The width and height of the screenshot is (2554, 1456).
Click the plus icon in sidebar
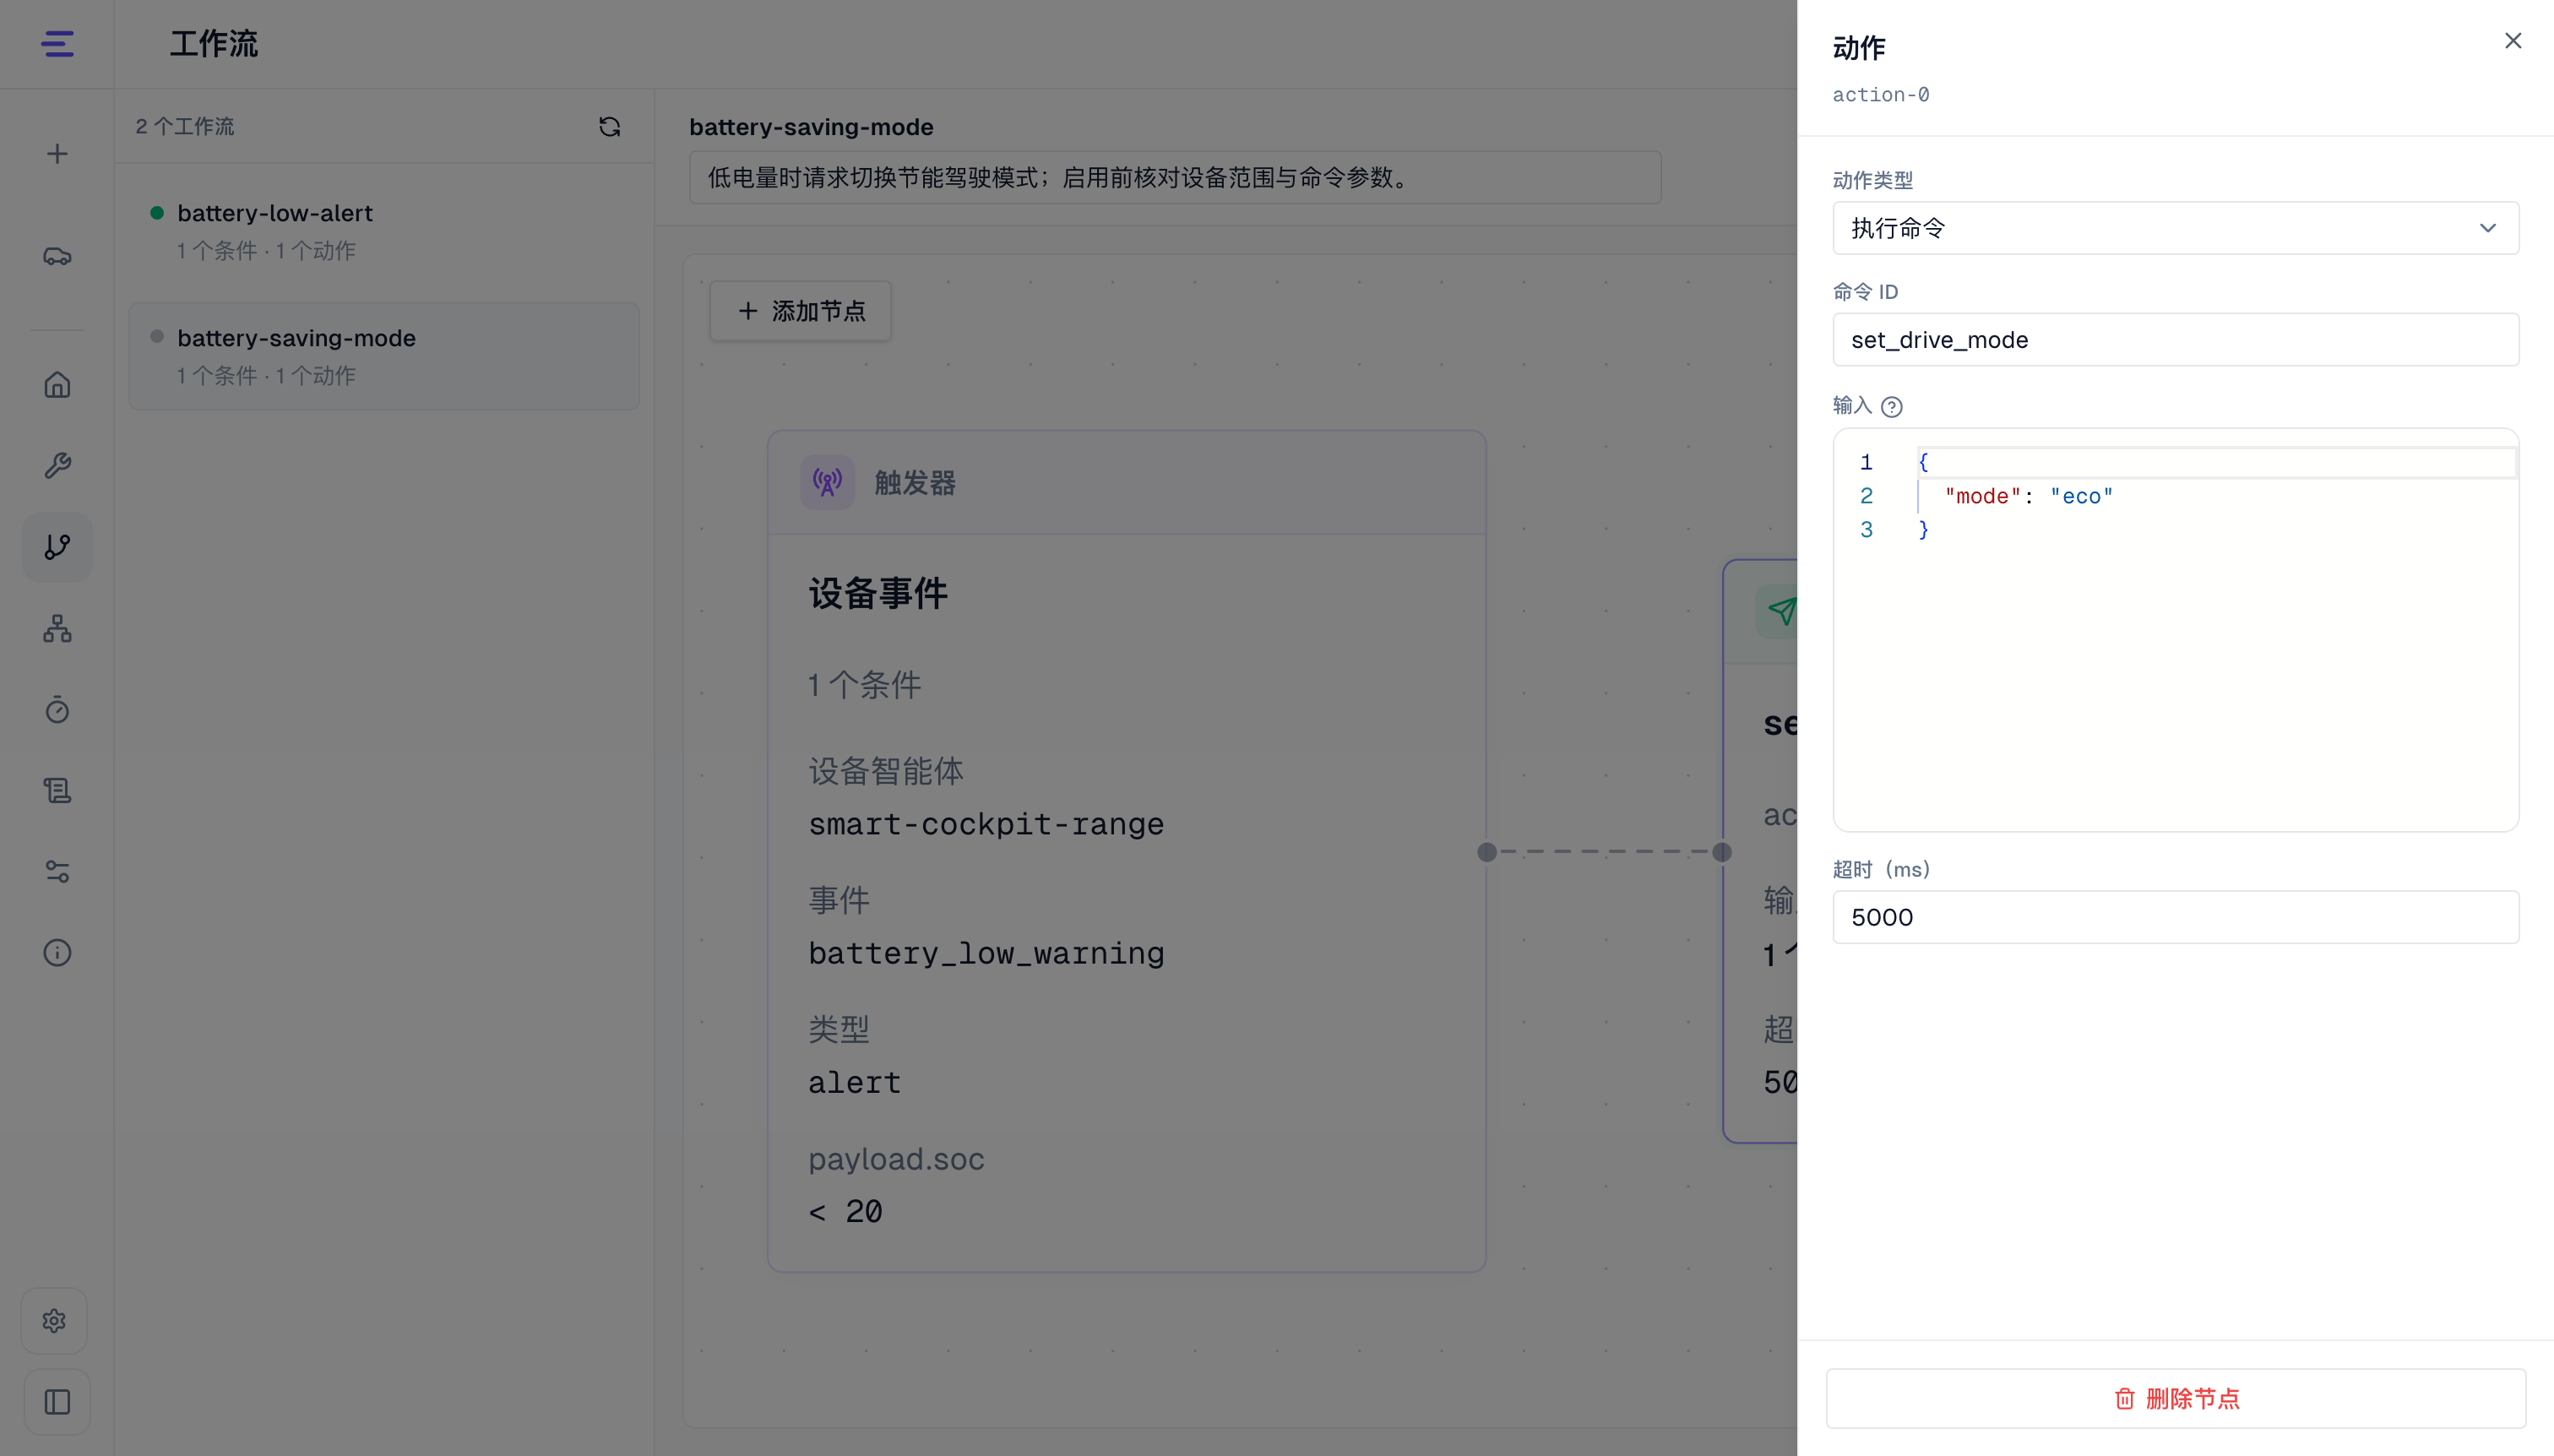click(57, 154)
